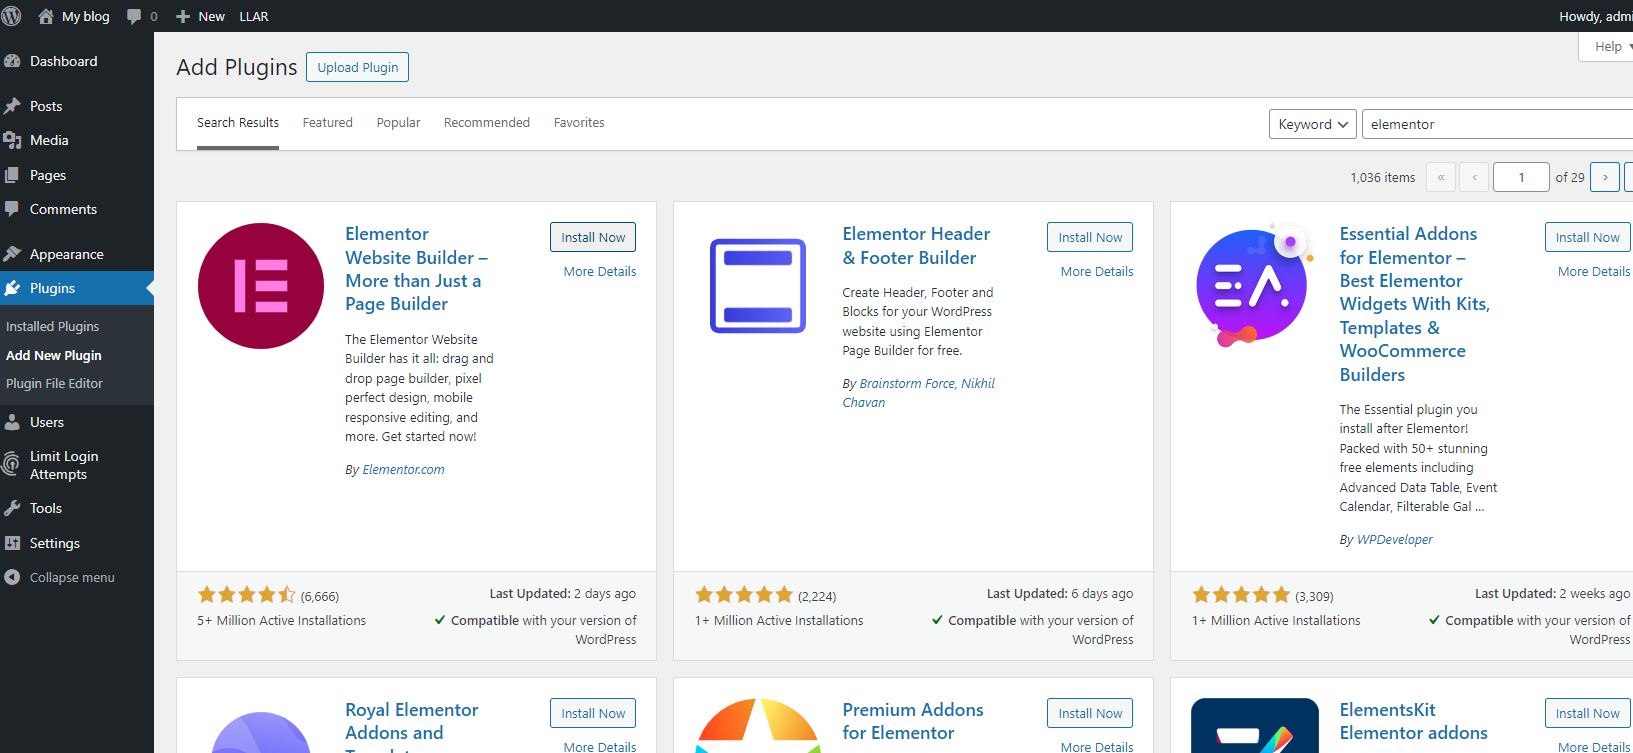Open the Comments sidebar icon
The height and width of the screenshot is (753, 1633).
pos(12,209)
